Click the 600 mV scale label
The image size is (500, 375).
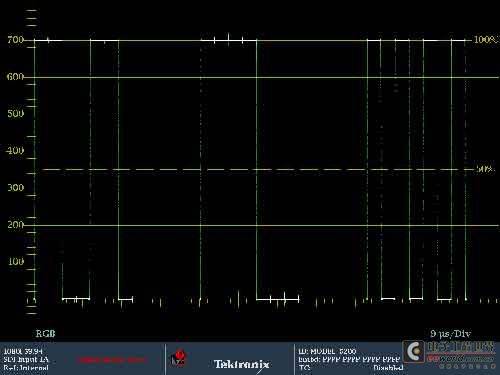[15, 77]
